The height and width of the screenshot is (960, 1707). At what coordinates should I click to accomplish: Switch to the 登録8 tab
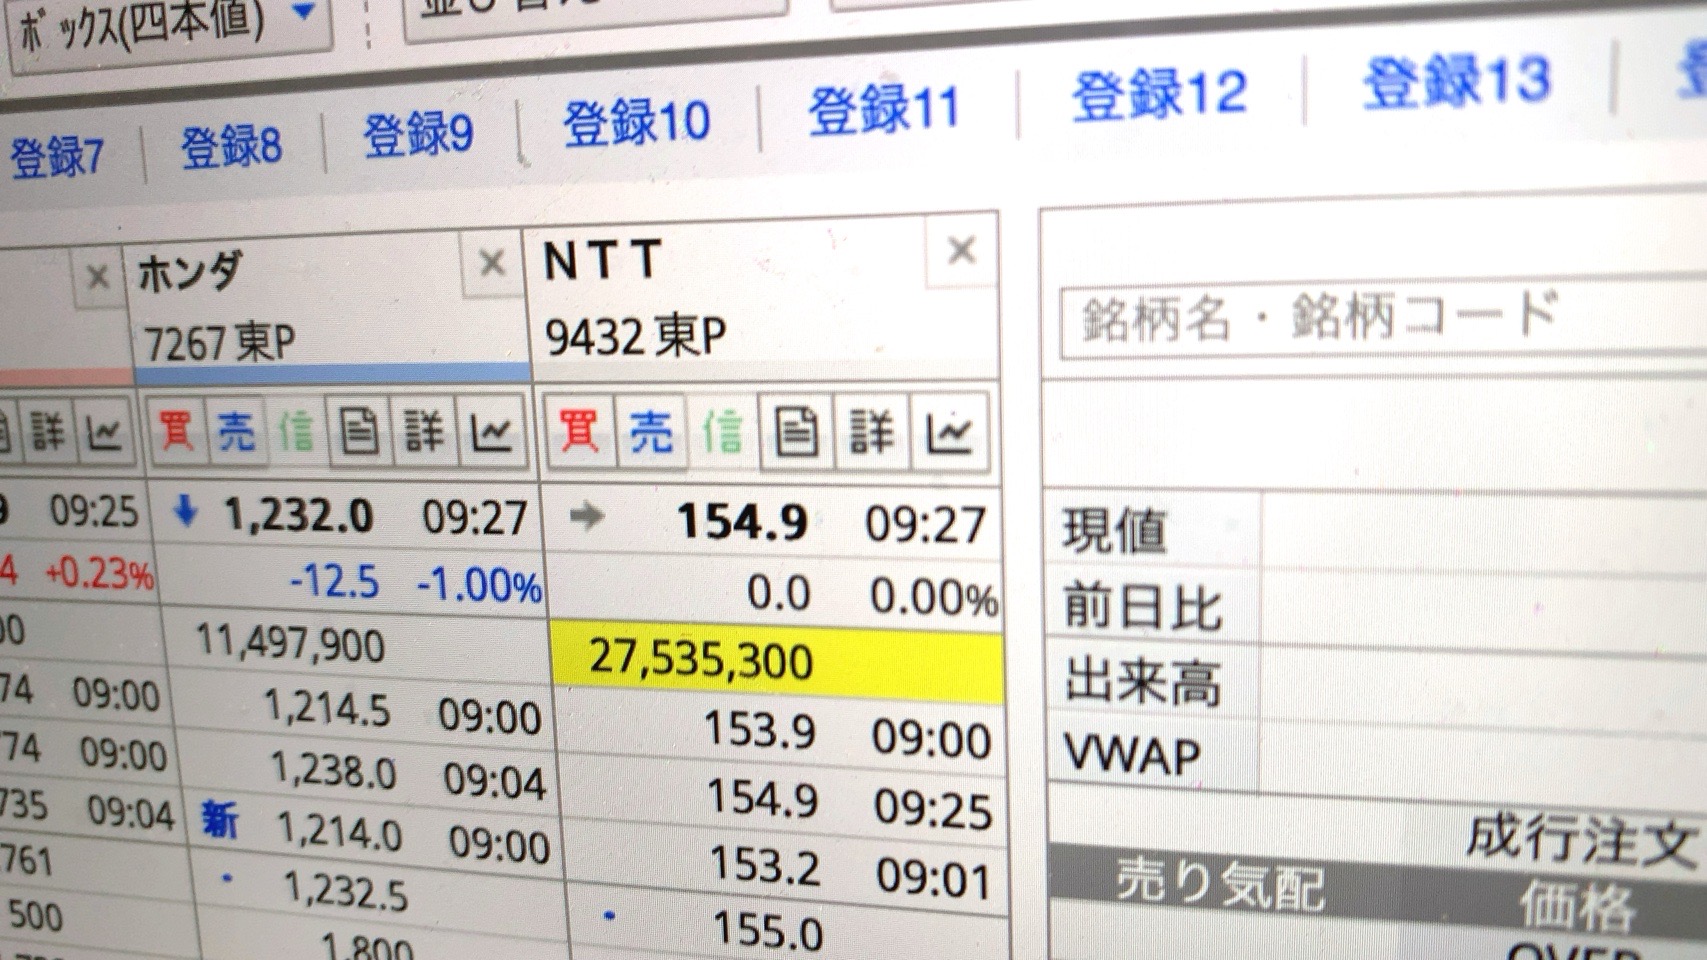tap(231, 147)
